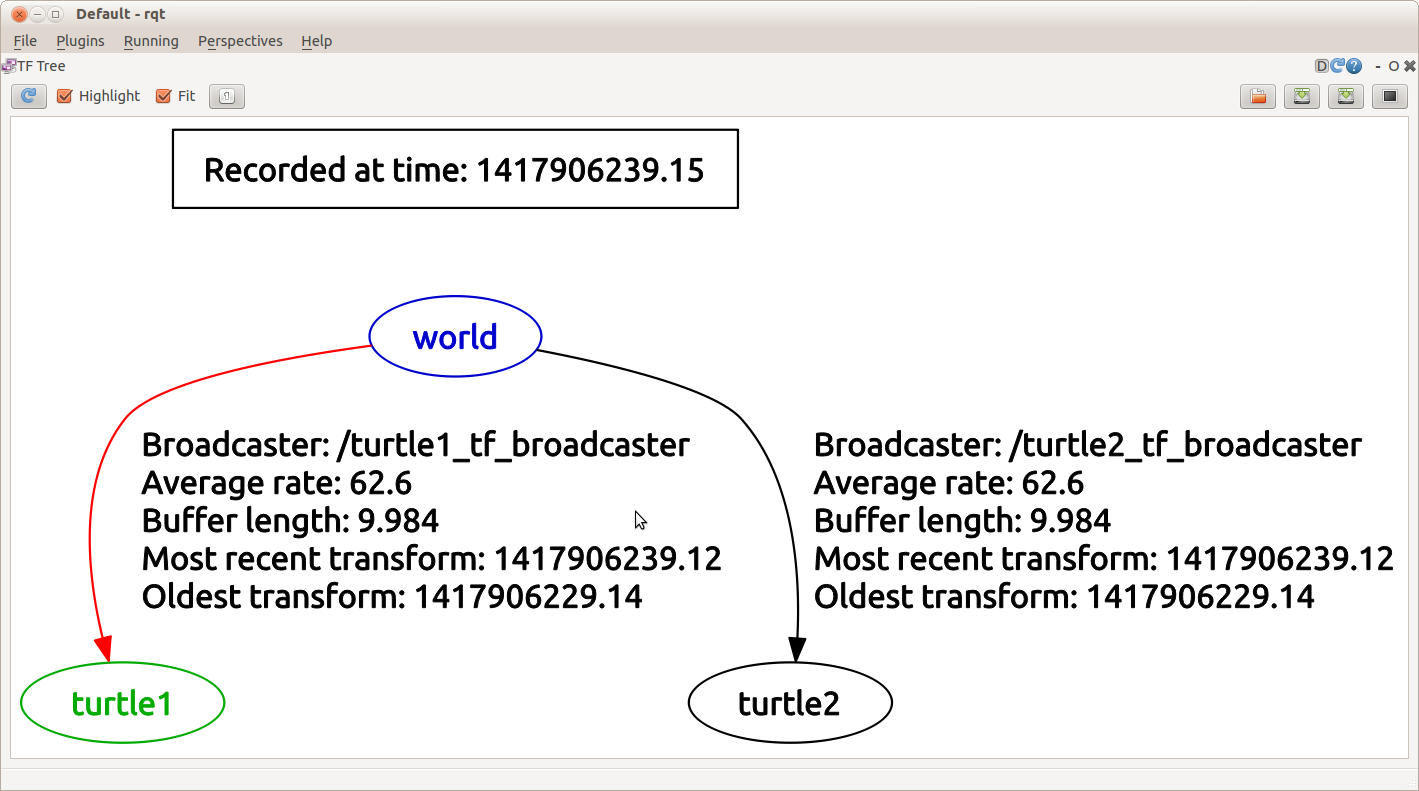Screen dimensions: 1419x791
Task: Open the Perspectives menu
Action: point(240,41)
